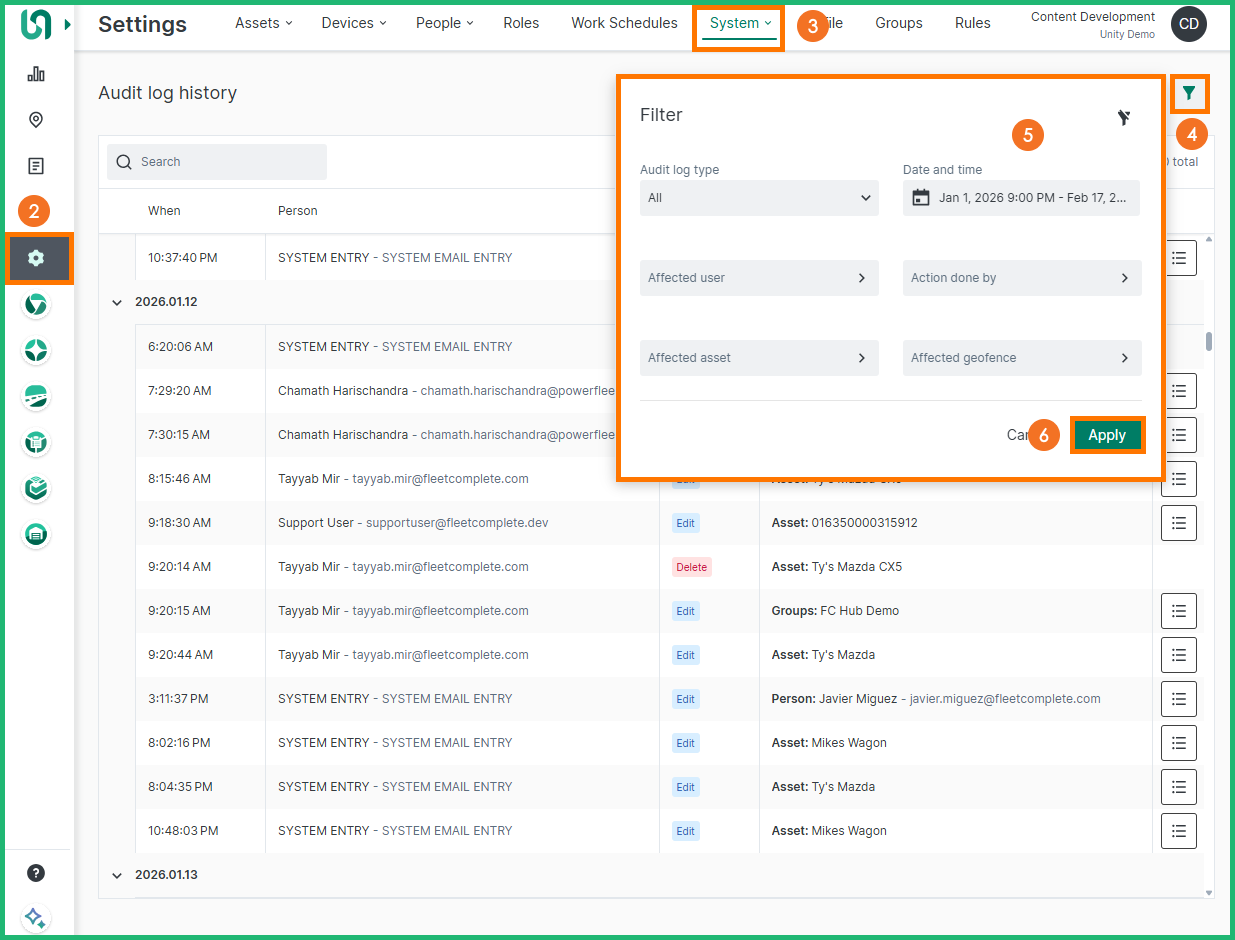The height and width of the screenshot is (940, 1235).
Task: Expand the 2026.01.13 date group
Action: coord(117,875)
